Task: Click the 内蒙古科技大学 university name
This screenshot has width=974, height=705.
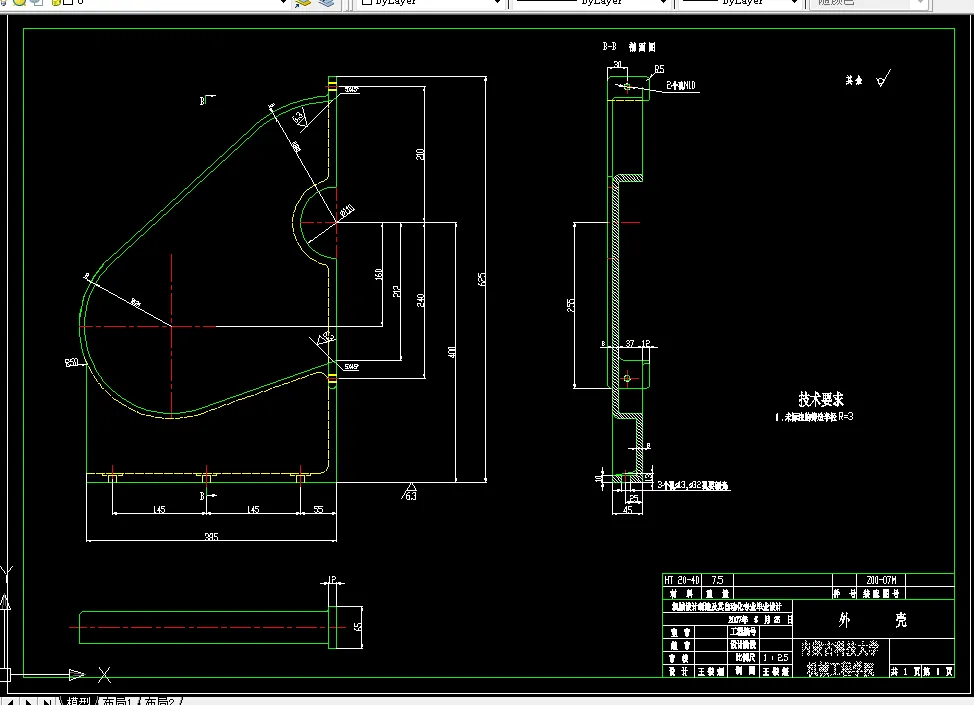Action: (840, 648)
